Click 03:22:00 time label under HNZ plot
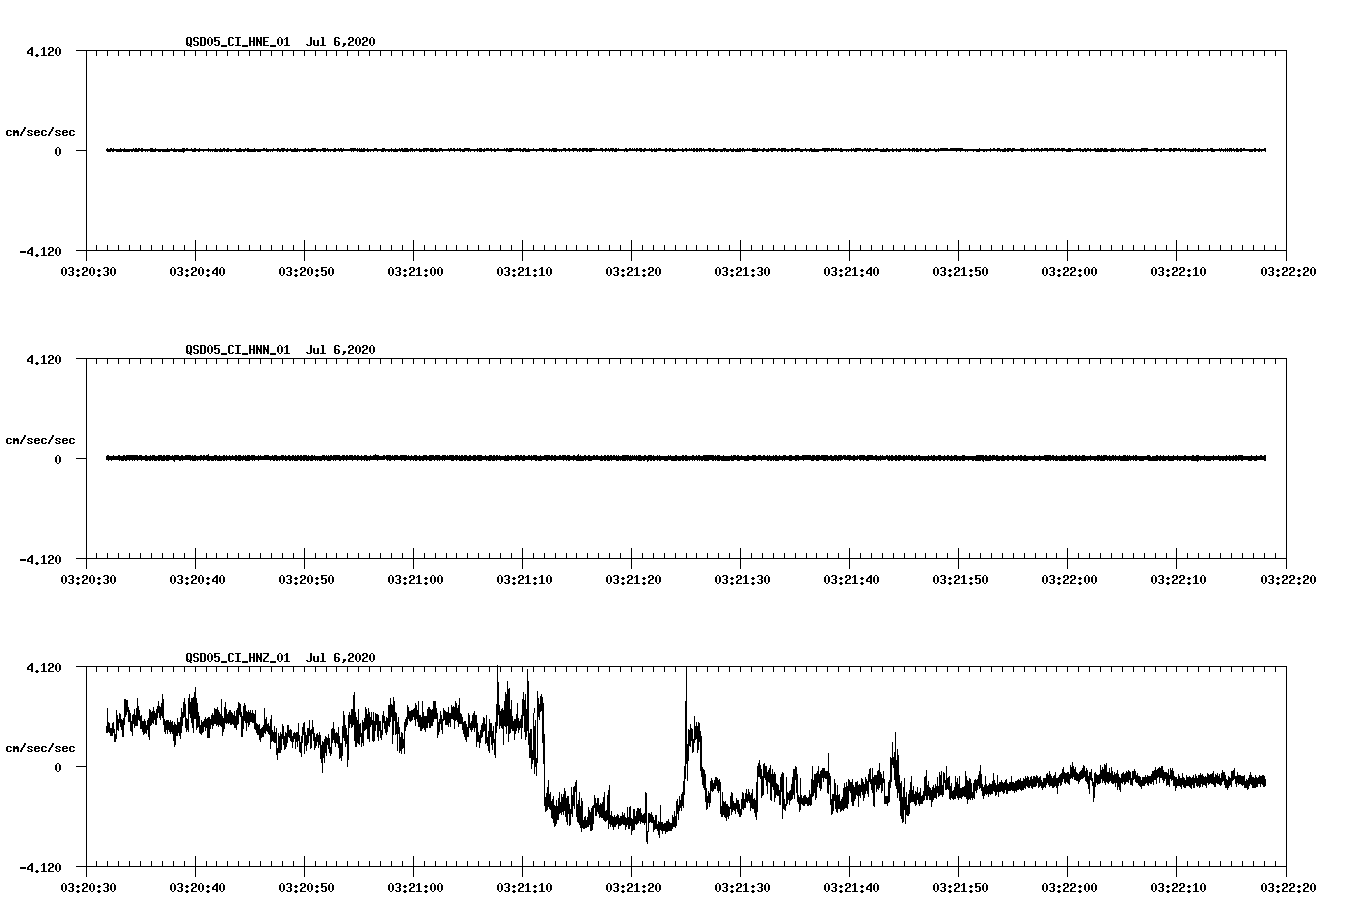 1068,887
